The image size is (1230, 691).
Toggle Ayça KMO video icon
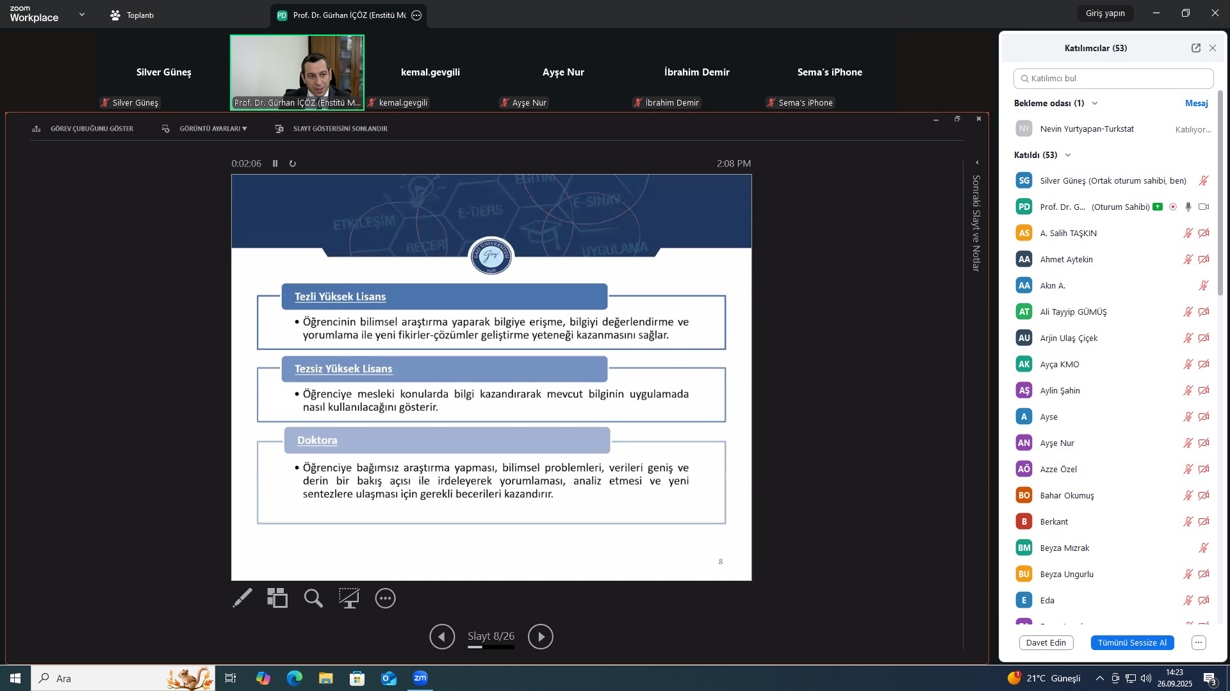[x=1204, y=364]
